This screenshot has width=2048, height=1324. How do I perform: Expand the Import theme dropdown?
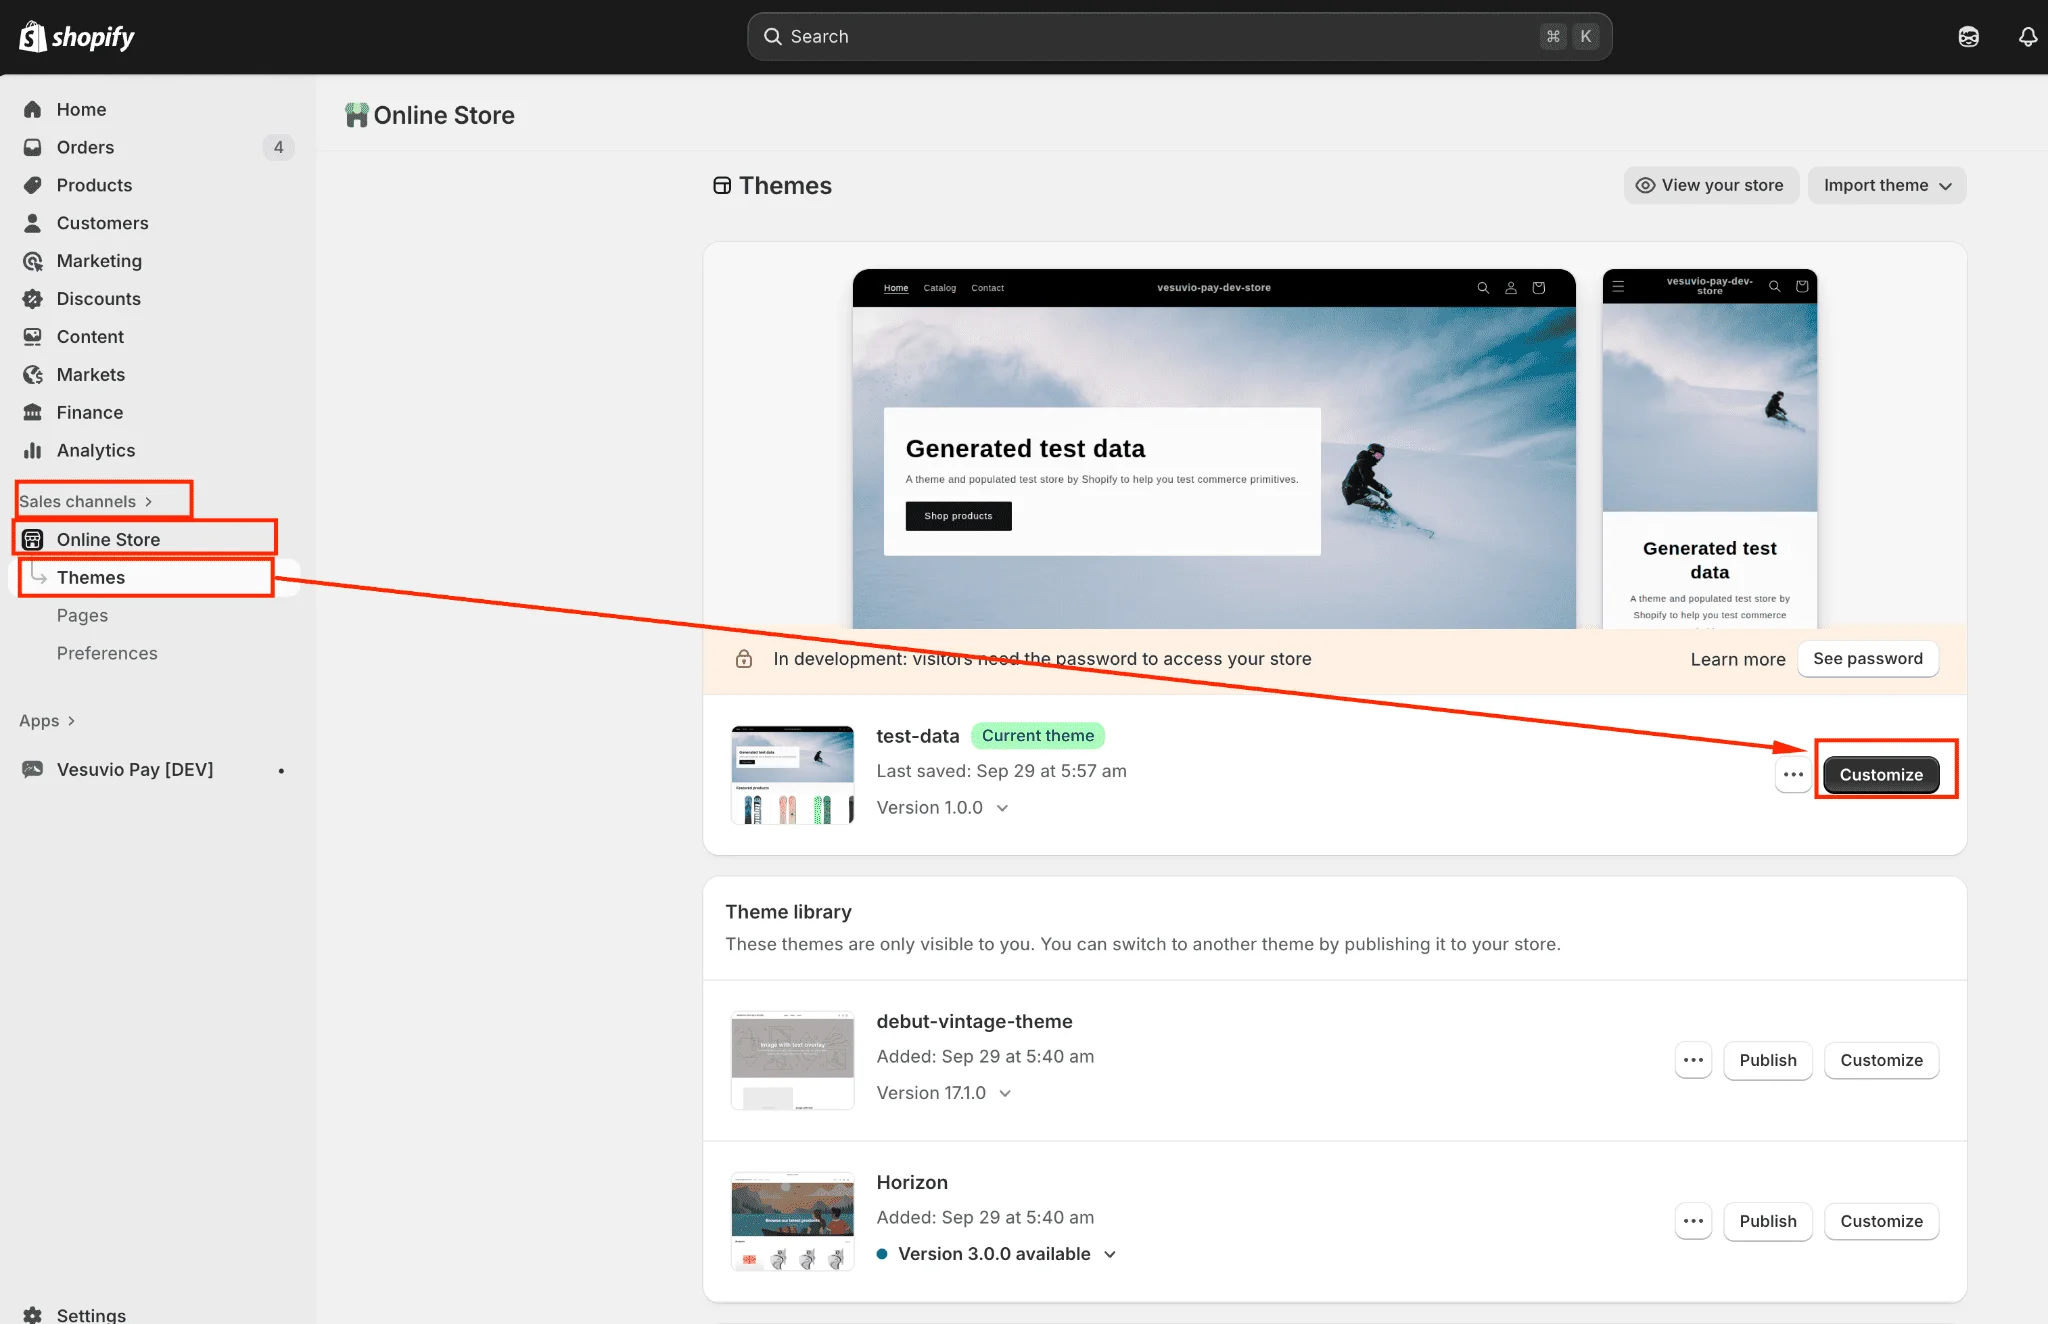[x=1886, y=185]
